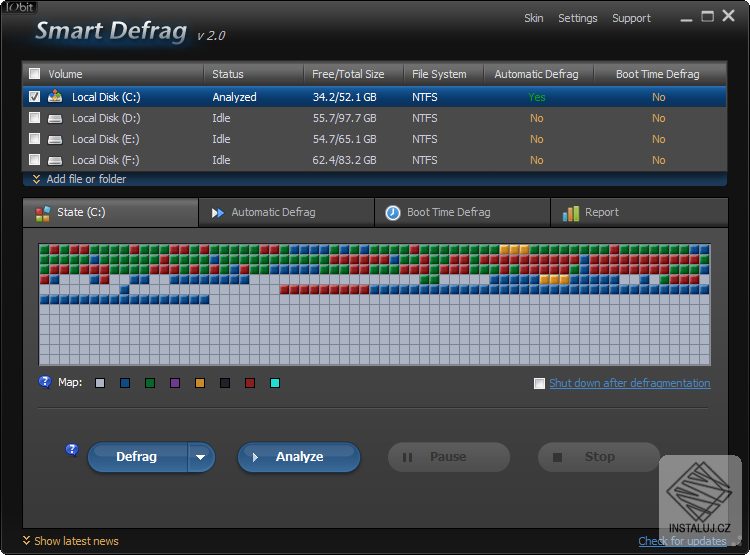Check the Local Disk (D:) checkbox
The width and height of the screenshot is (750, 555).
tap(34, 118)
